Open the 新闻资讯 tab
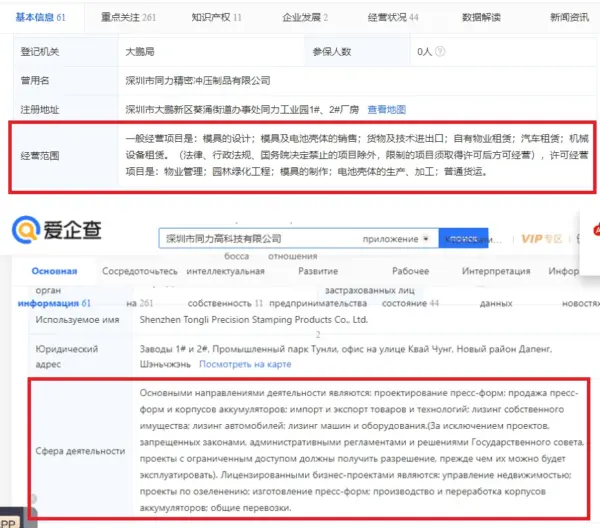The height and width of the screenshot is (528, 600). tap(569, 17)
